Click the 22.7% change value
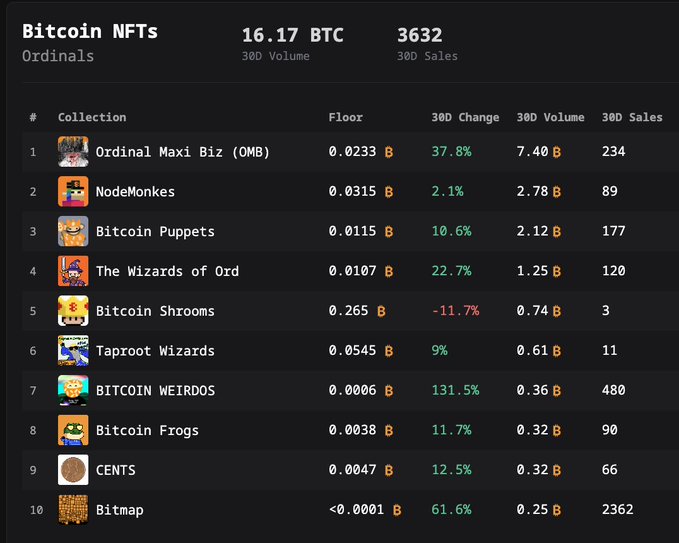This screenshot has width=679, height=543. 451,271
